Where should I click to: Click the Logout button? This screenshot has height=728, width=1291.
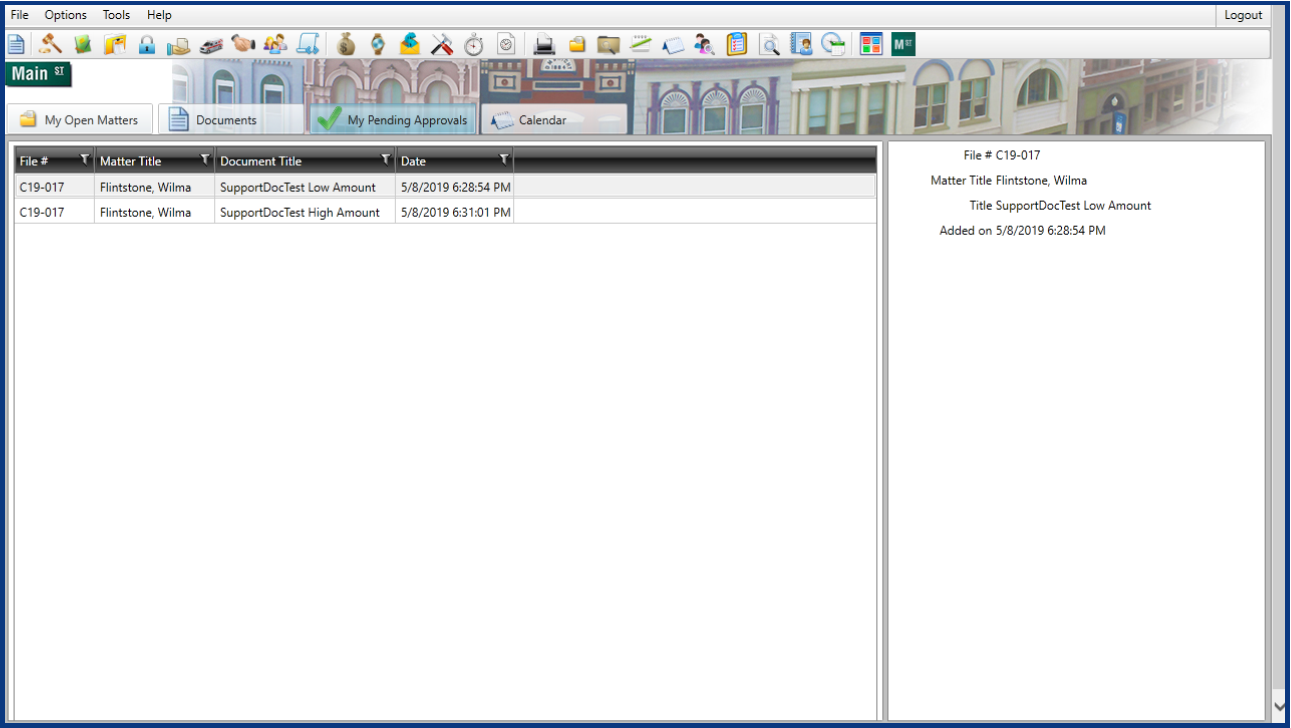(x=1243, y=15)
